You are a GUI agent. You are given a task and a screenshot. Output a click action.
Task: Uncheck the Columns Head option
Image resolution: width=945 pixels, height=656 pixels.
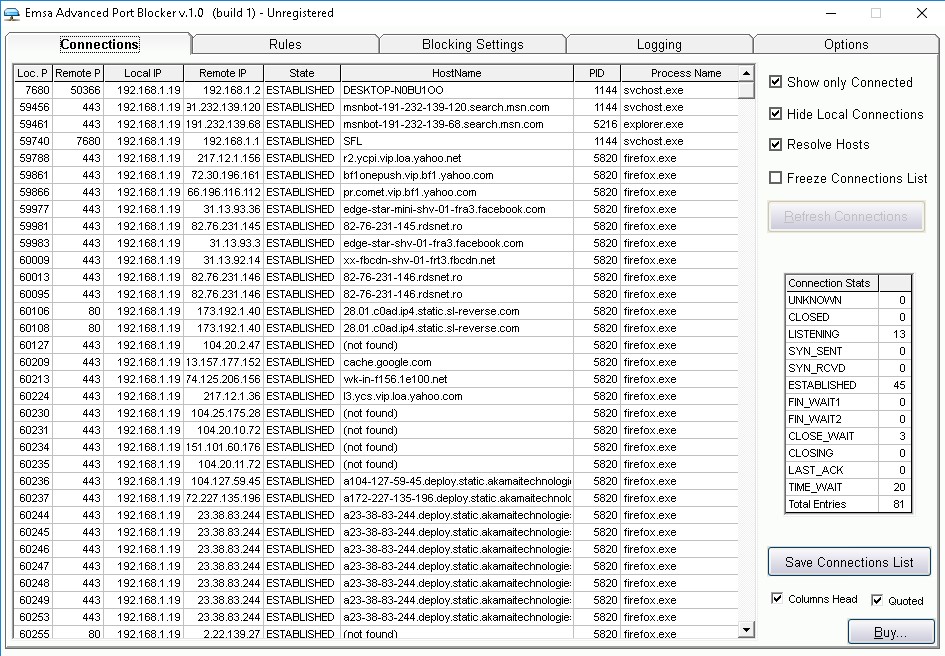coord(777,598)
